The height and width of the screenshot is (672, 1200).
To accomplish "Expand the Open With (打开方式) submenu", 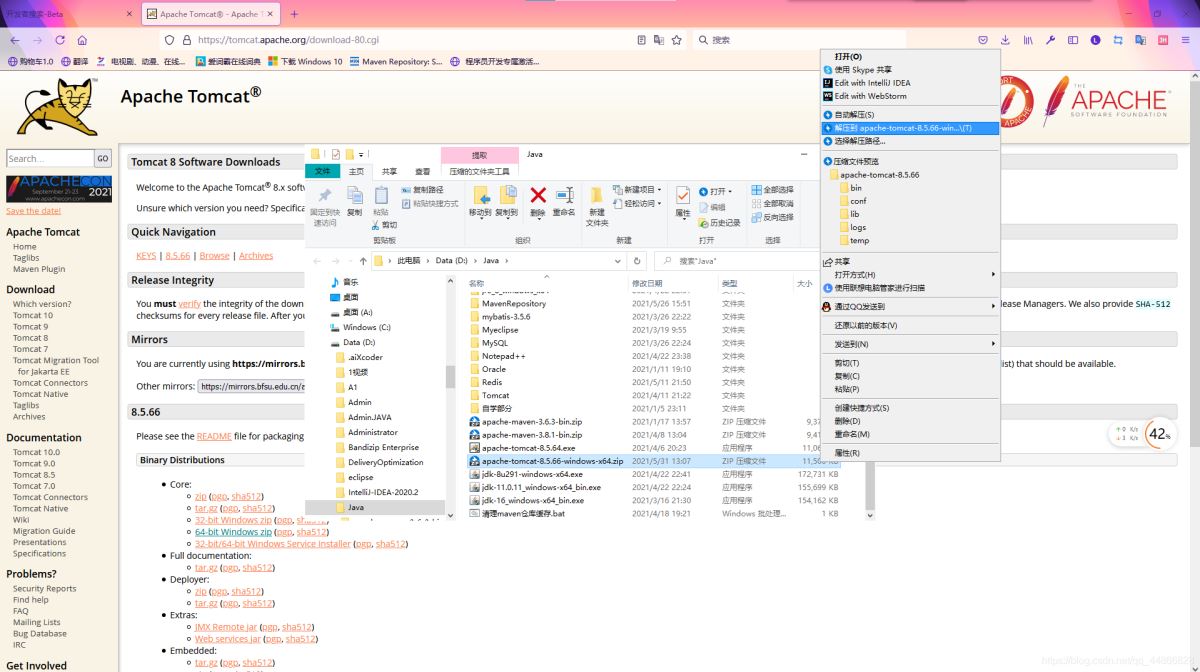I will 910,274.
